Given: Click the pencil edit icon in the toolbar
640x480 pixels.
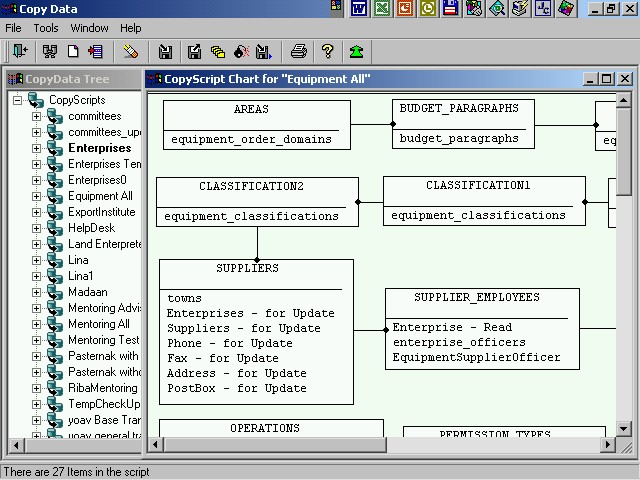Looking at the screenshot, I should [x=131, y=51].
